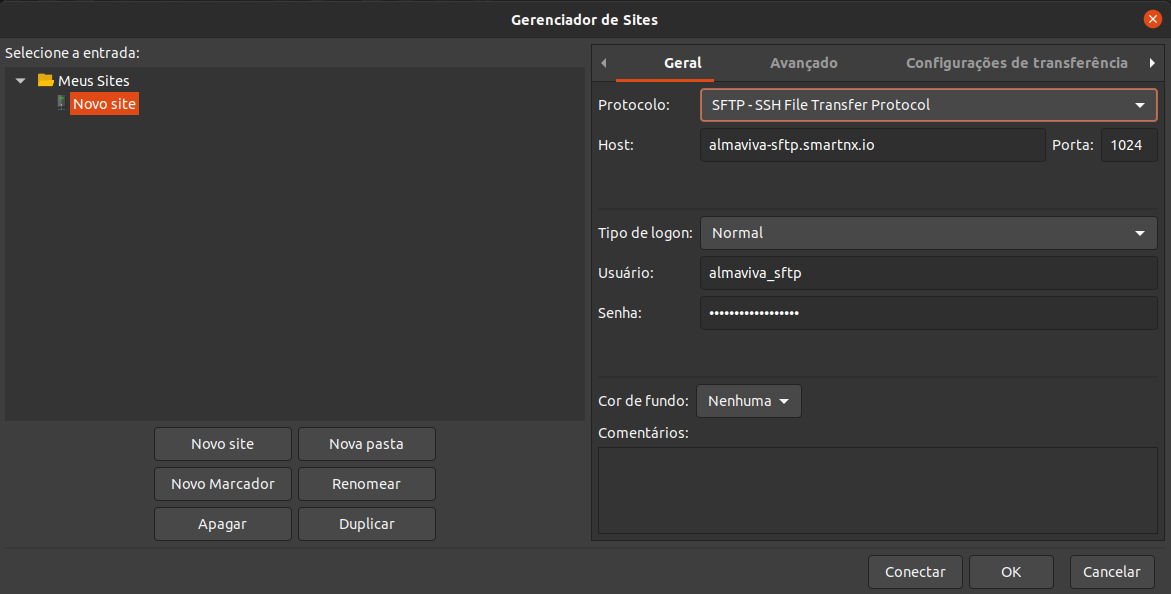Click the Nova pasta button
The height and width of the screenshot is (594, 1171).
pos(367,444)
